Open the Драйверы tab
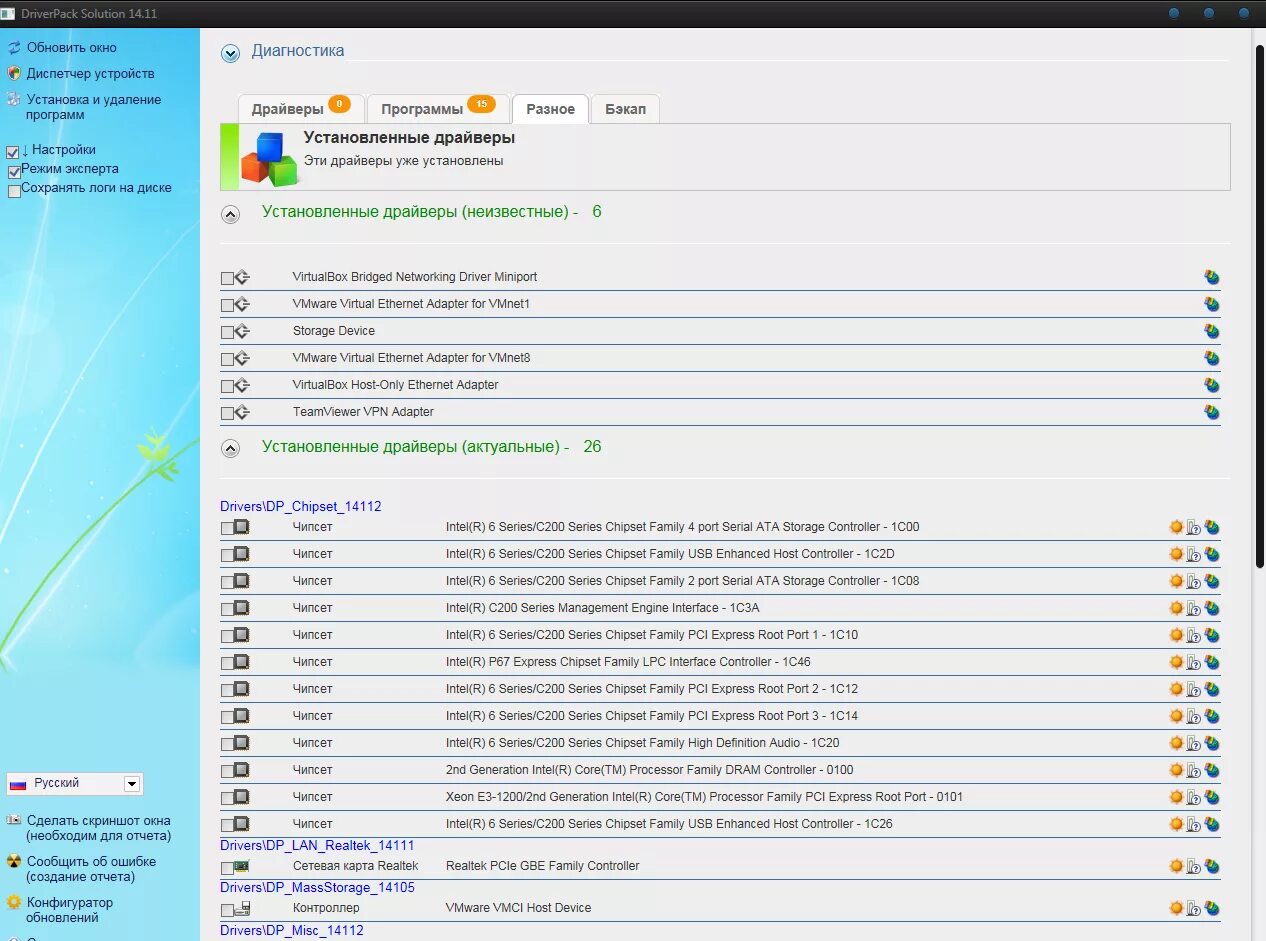The width and height of the screenshot is (1266, 941). tap(300, 109)
